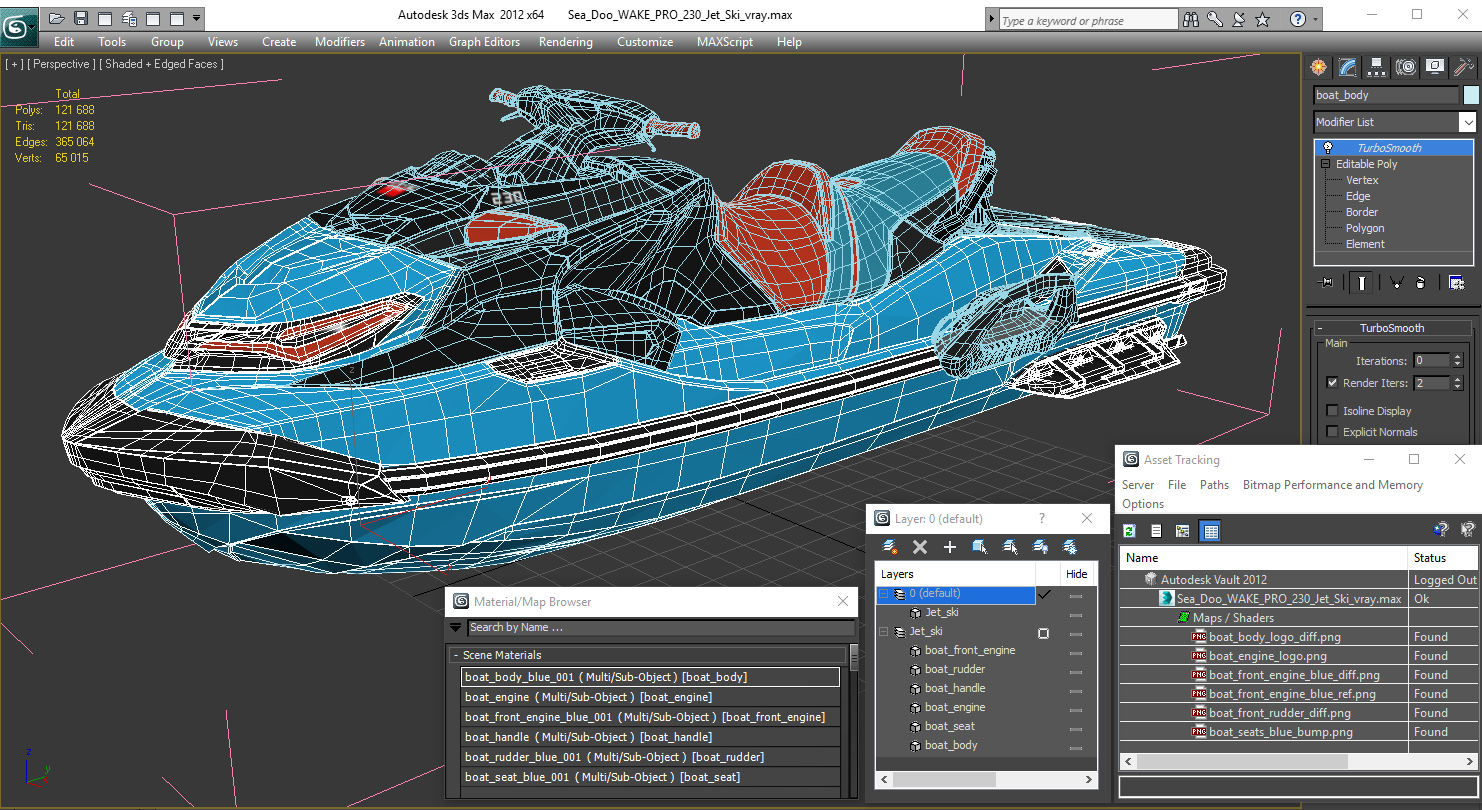The width and height of the screenshot is (1482, 810).
Task: Click the viewport [+] general menu label
Action: (14, 64)
